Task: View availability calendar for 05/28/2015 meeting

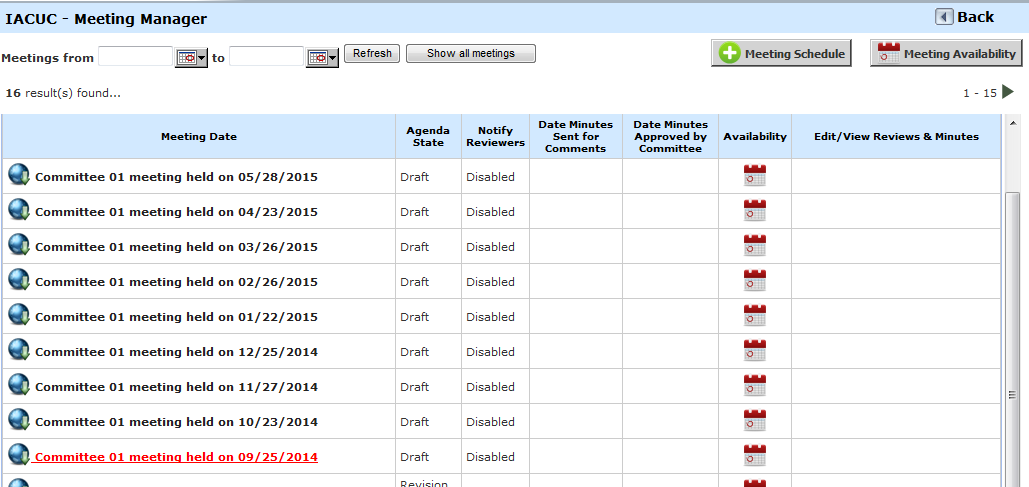Action: (x=755, y=176)
